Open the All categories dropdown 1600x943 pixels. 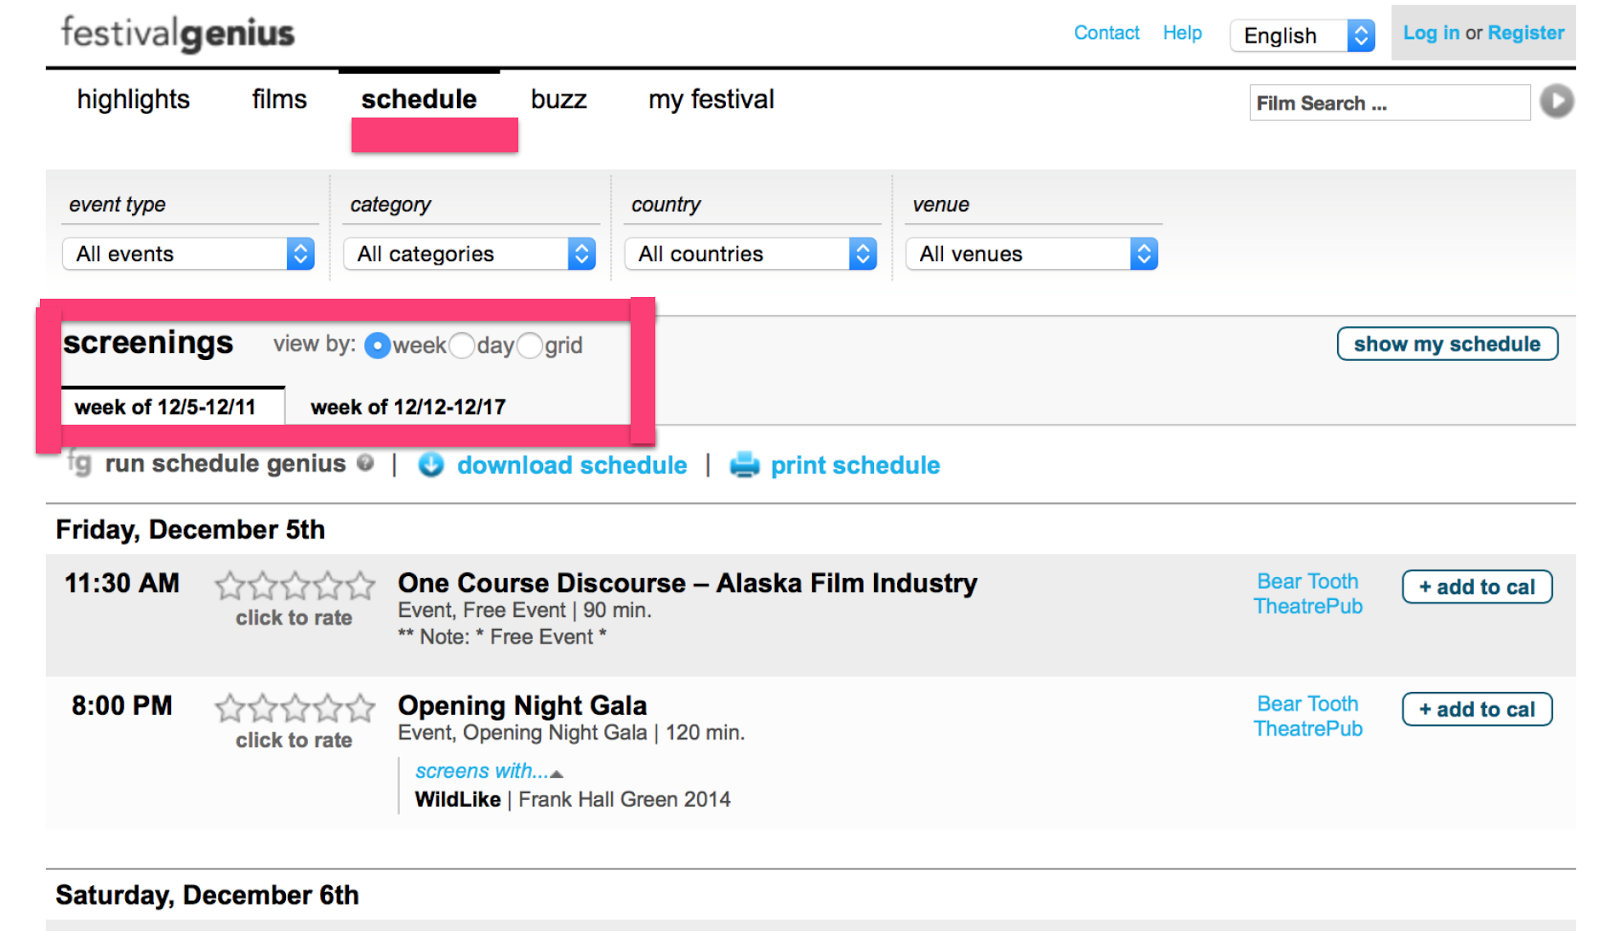[x=470, y=254]
